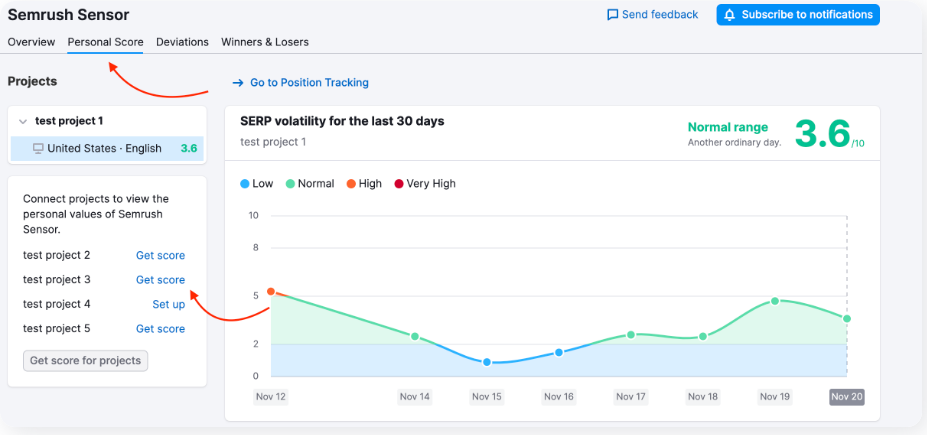Click the Nov 12 orange data point
Image resolution: width=927 pixels, height=435 pixels.
[x=271, y=291]
